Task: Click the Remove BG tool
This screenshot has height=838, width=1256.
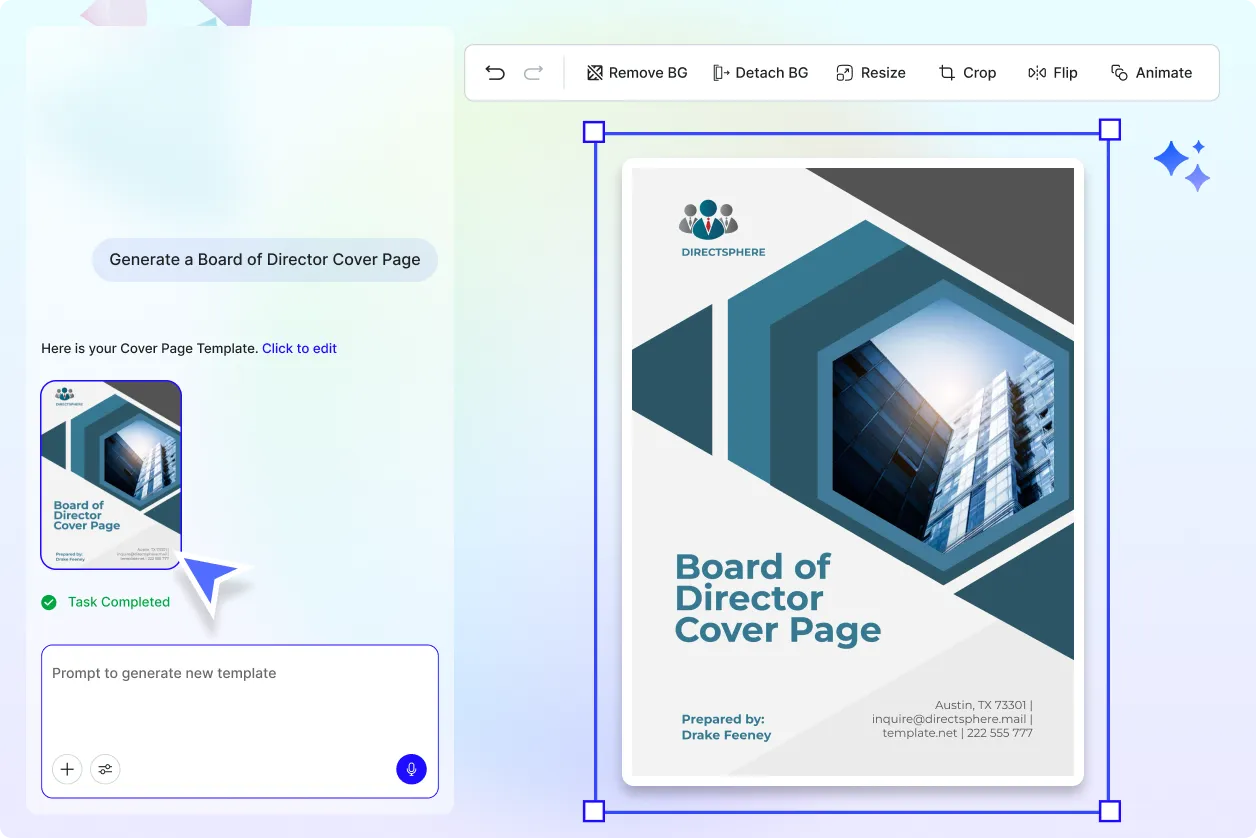Action: [636, 72]
